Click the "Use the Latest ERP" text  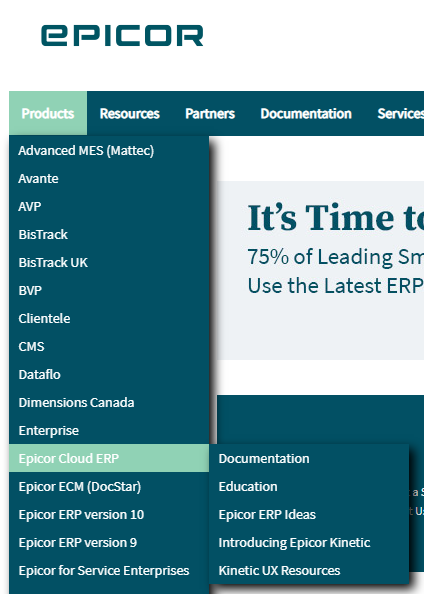[x=336, y=285]
